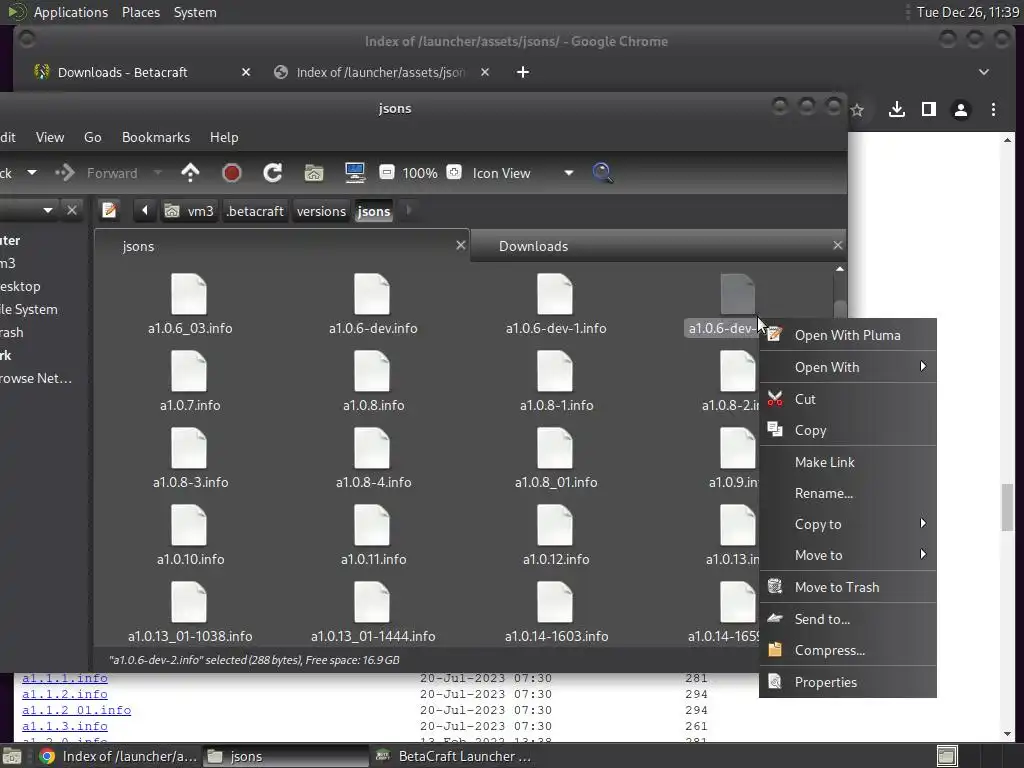Choose Open With Pluma from context menu
The image size is (1024, 768).
pos(848,335)
